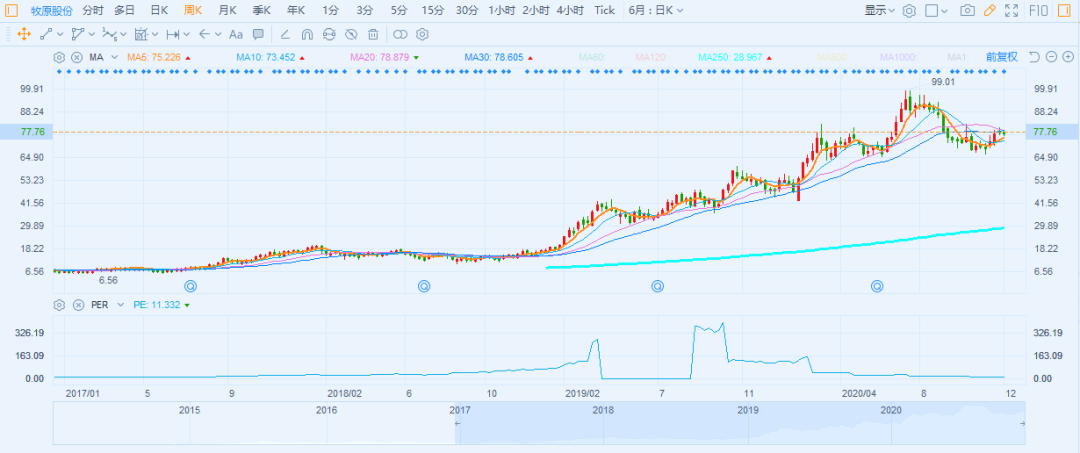Enter fullscreen with the expand icon

click(x=1012, y=11)
